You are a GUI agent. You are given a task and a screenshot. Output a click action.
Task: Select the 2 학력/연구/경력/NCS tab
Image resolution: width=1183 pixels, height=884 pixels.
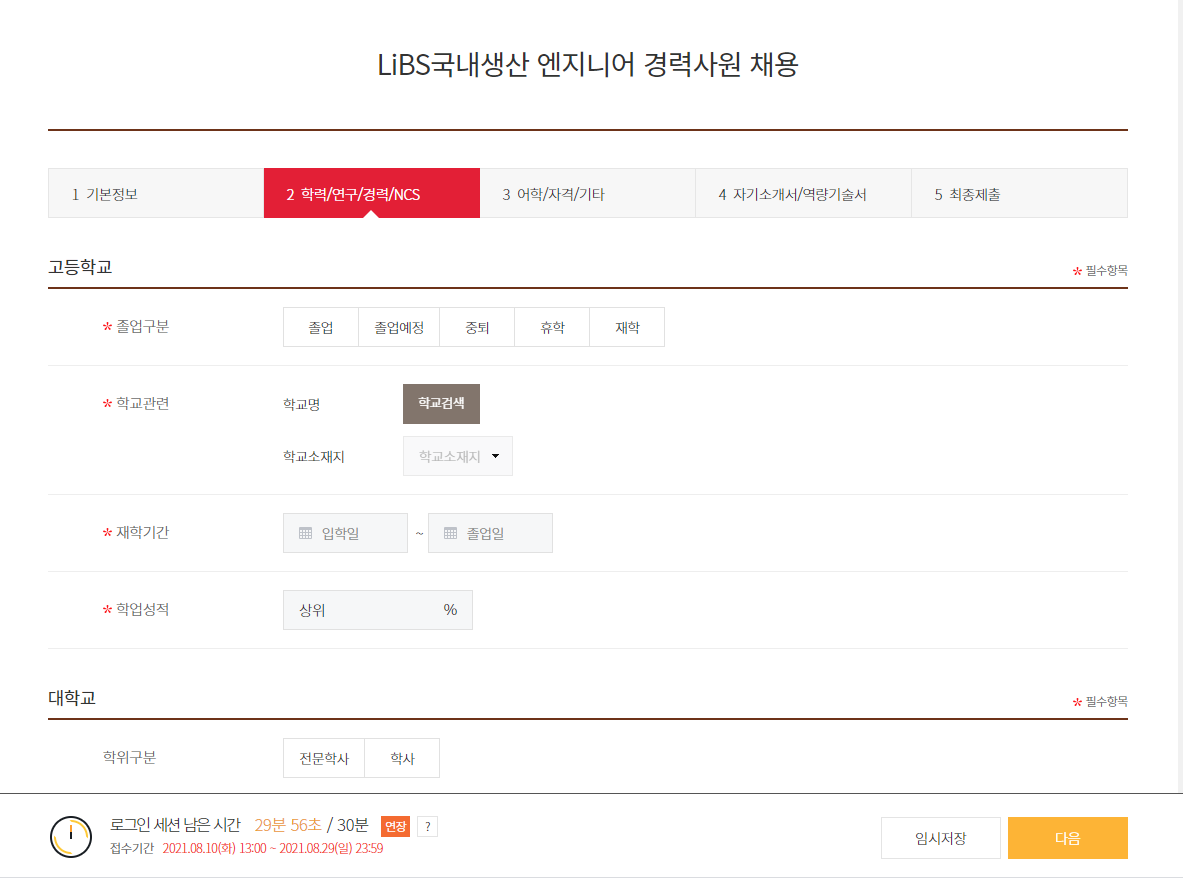(372, 194)
